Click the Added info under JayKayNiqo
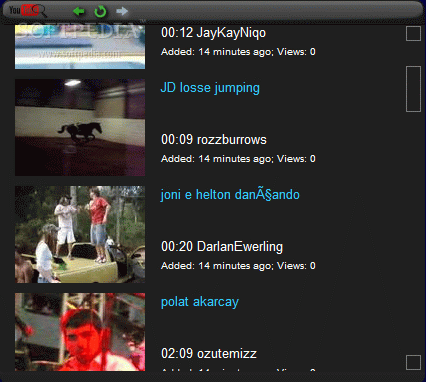The image size is (428, 382). click(x=238, y=52)
